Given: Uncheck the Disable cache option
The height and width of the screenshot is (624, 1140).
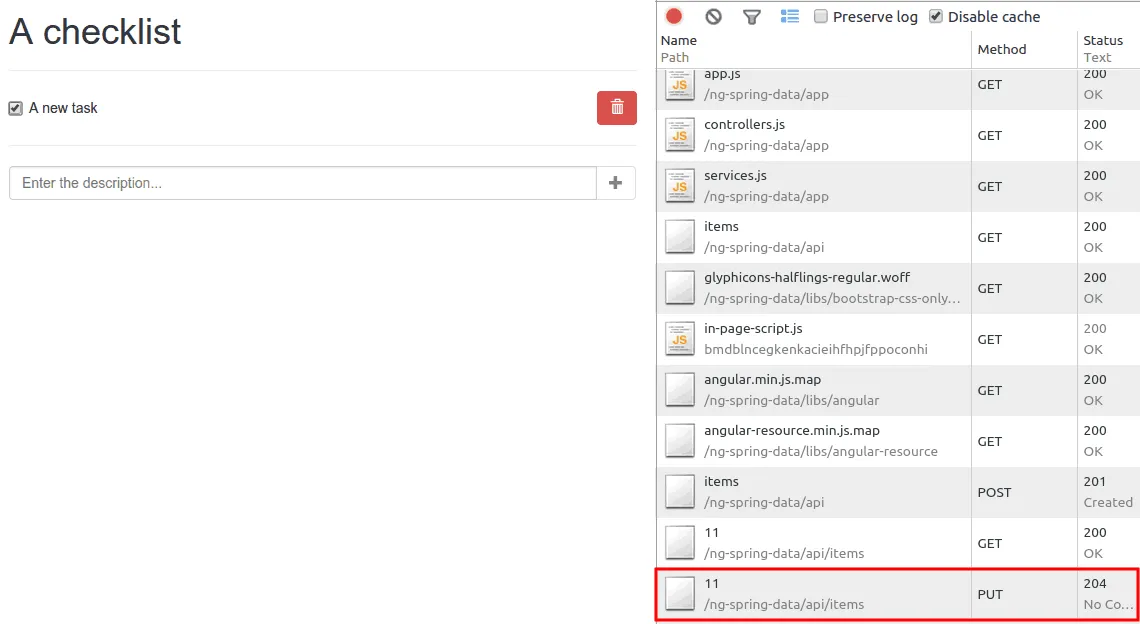Looking at the screenshot, I should [x=936, y=16].
